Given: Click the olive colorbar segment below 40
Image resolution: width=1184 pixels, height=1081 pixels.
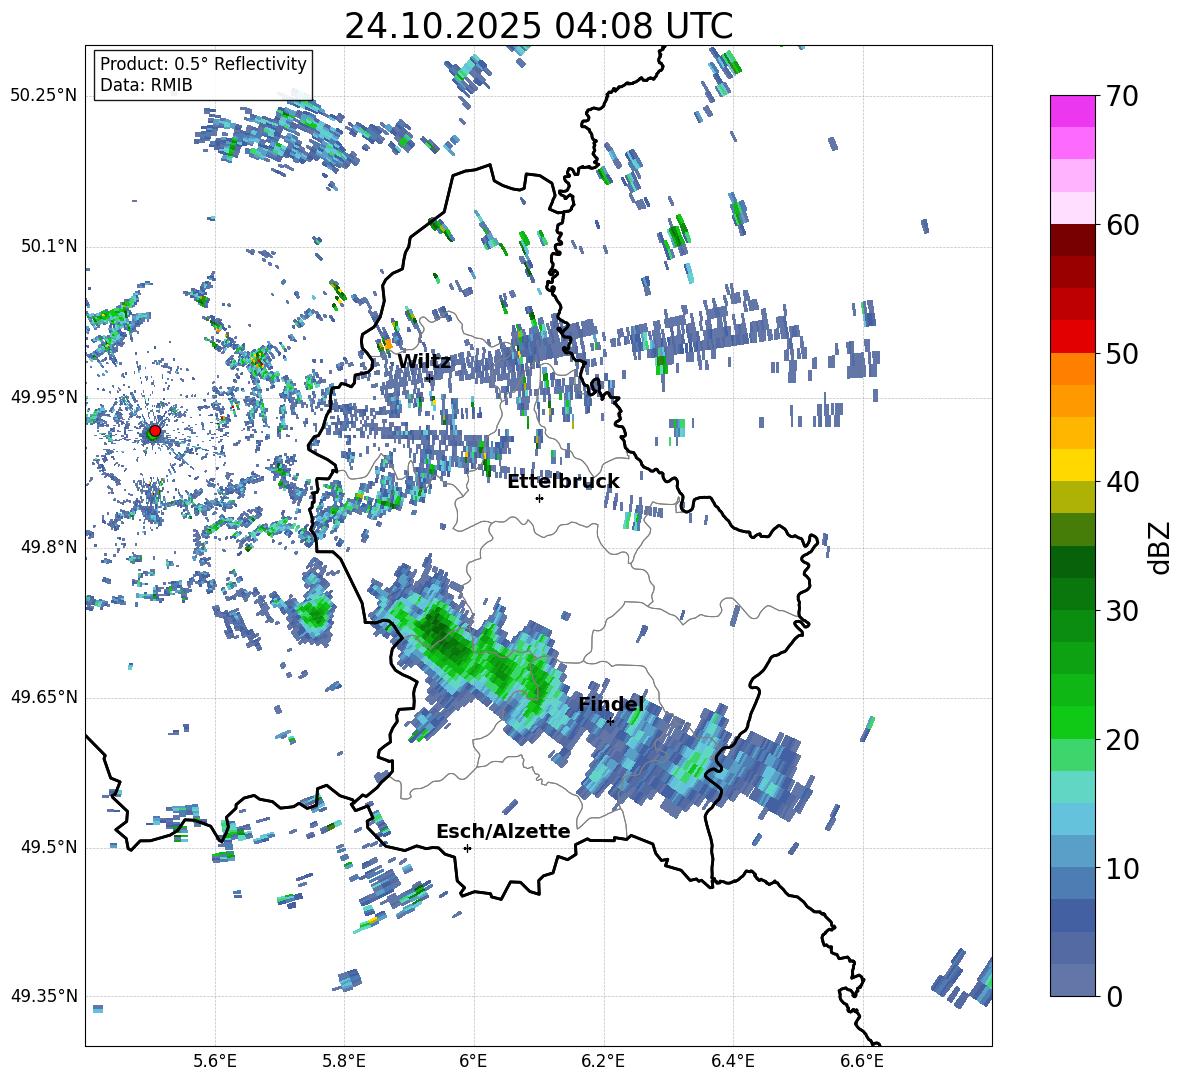Looking at the screenshot, I should pos(1072,497).
